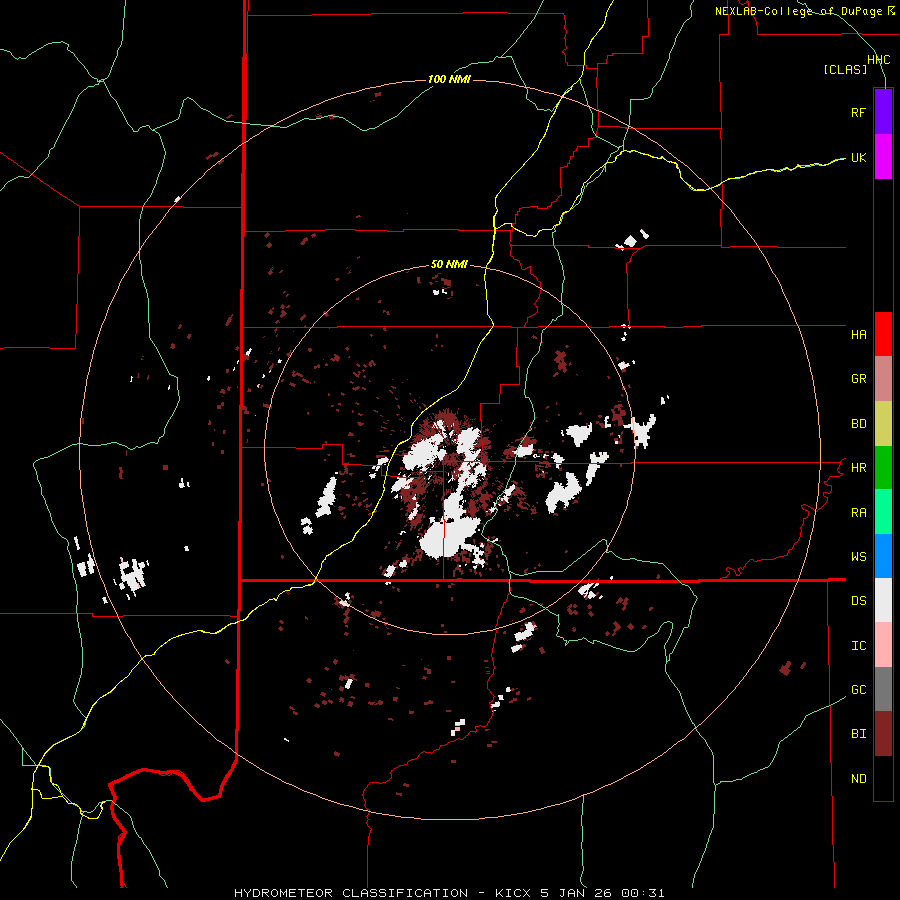
Task: Click the 'HA' legend label
Action: (x=858, y=335)
